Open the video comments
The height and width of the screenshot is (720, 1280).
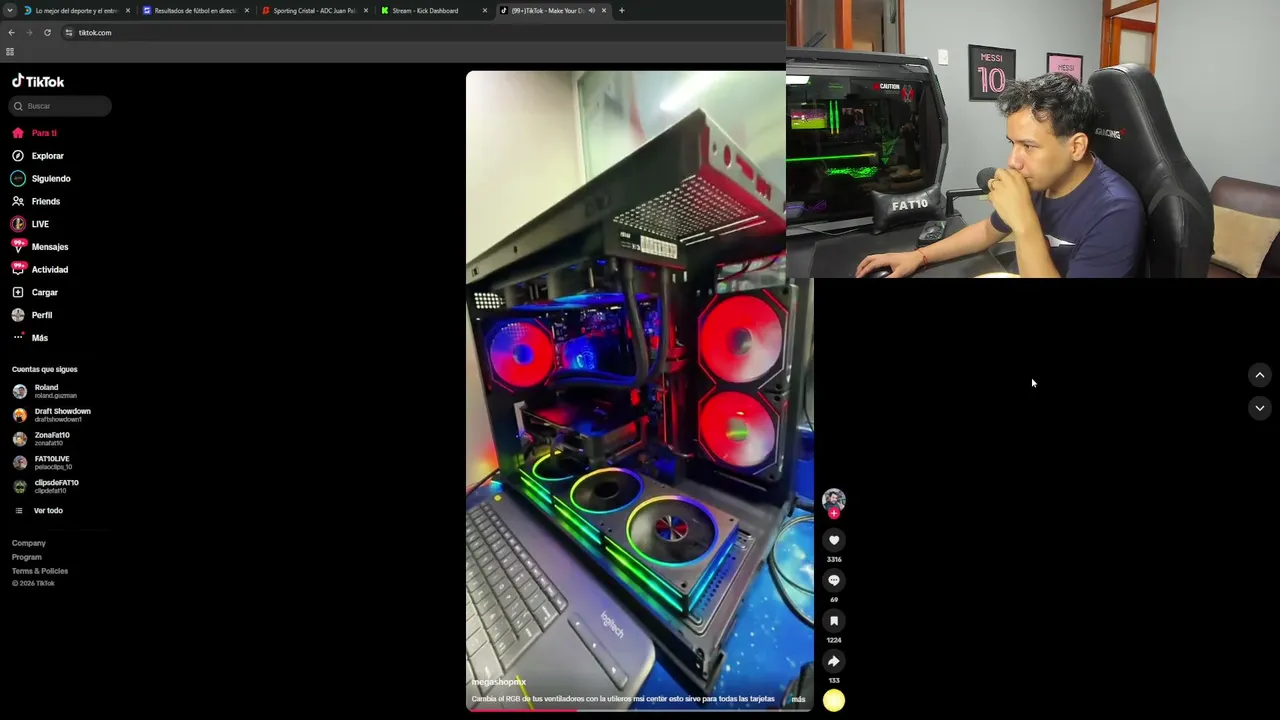tap(834, 580)
